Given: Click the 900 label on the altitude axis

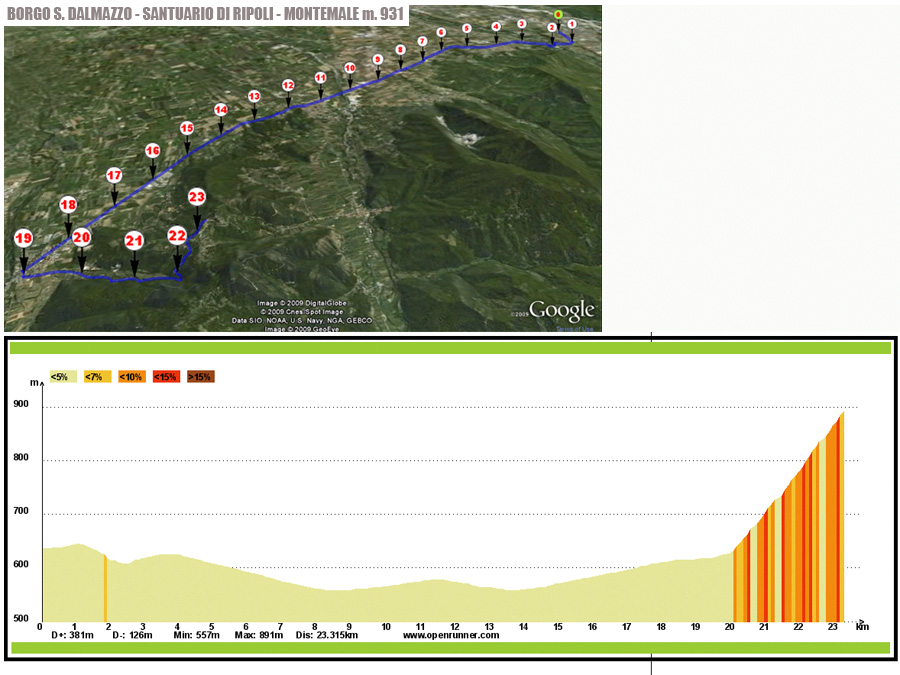Looking at the screenshot, I should 21,404.
